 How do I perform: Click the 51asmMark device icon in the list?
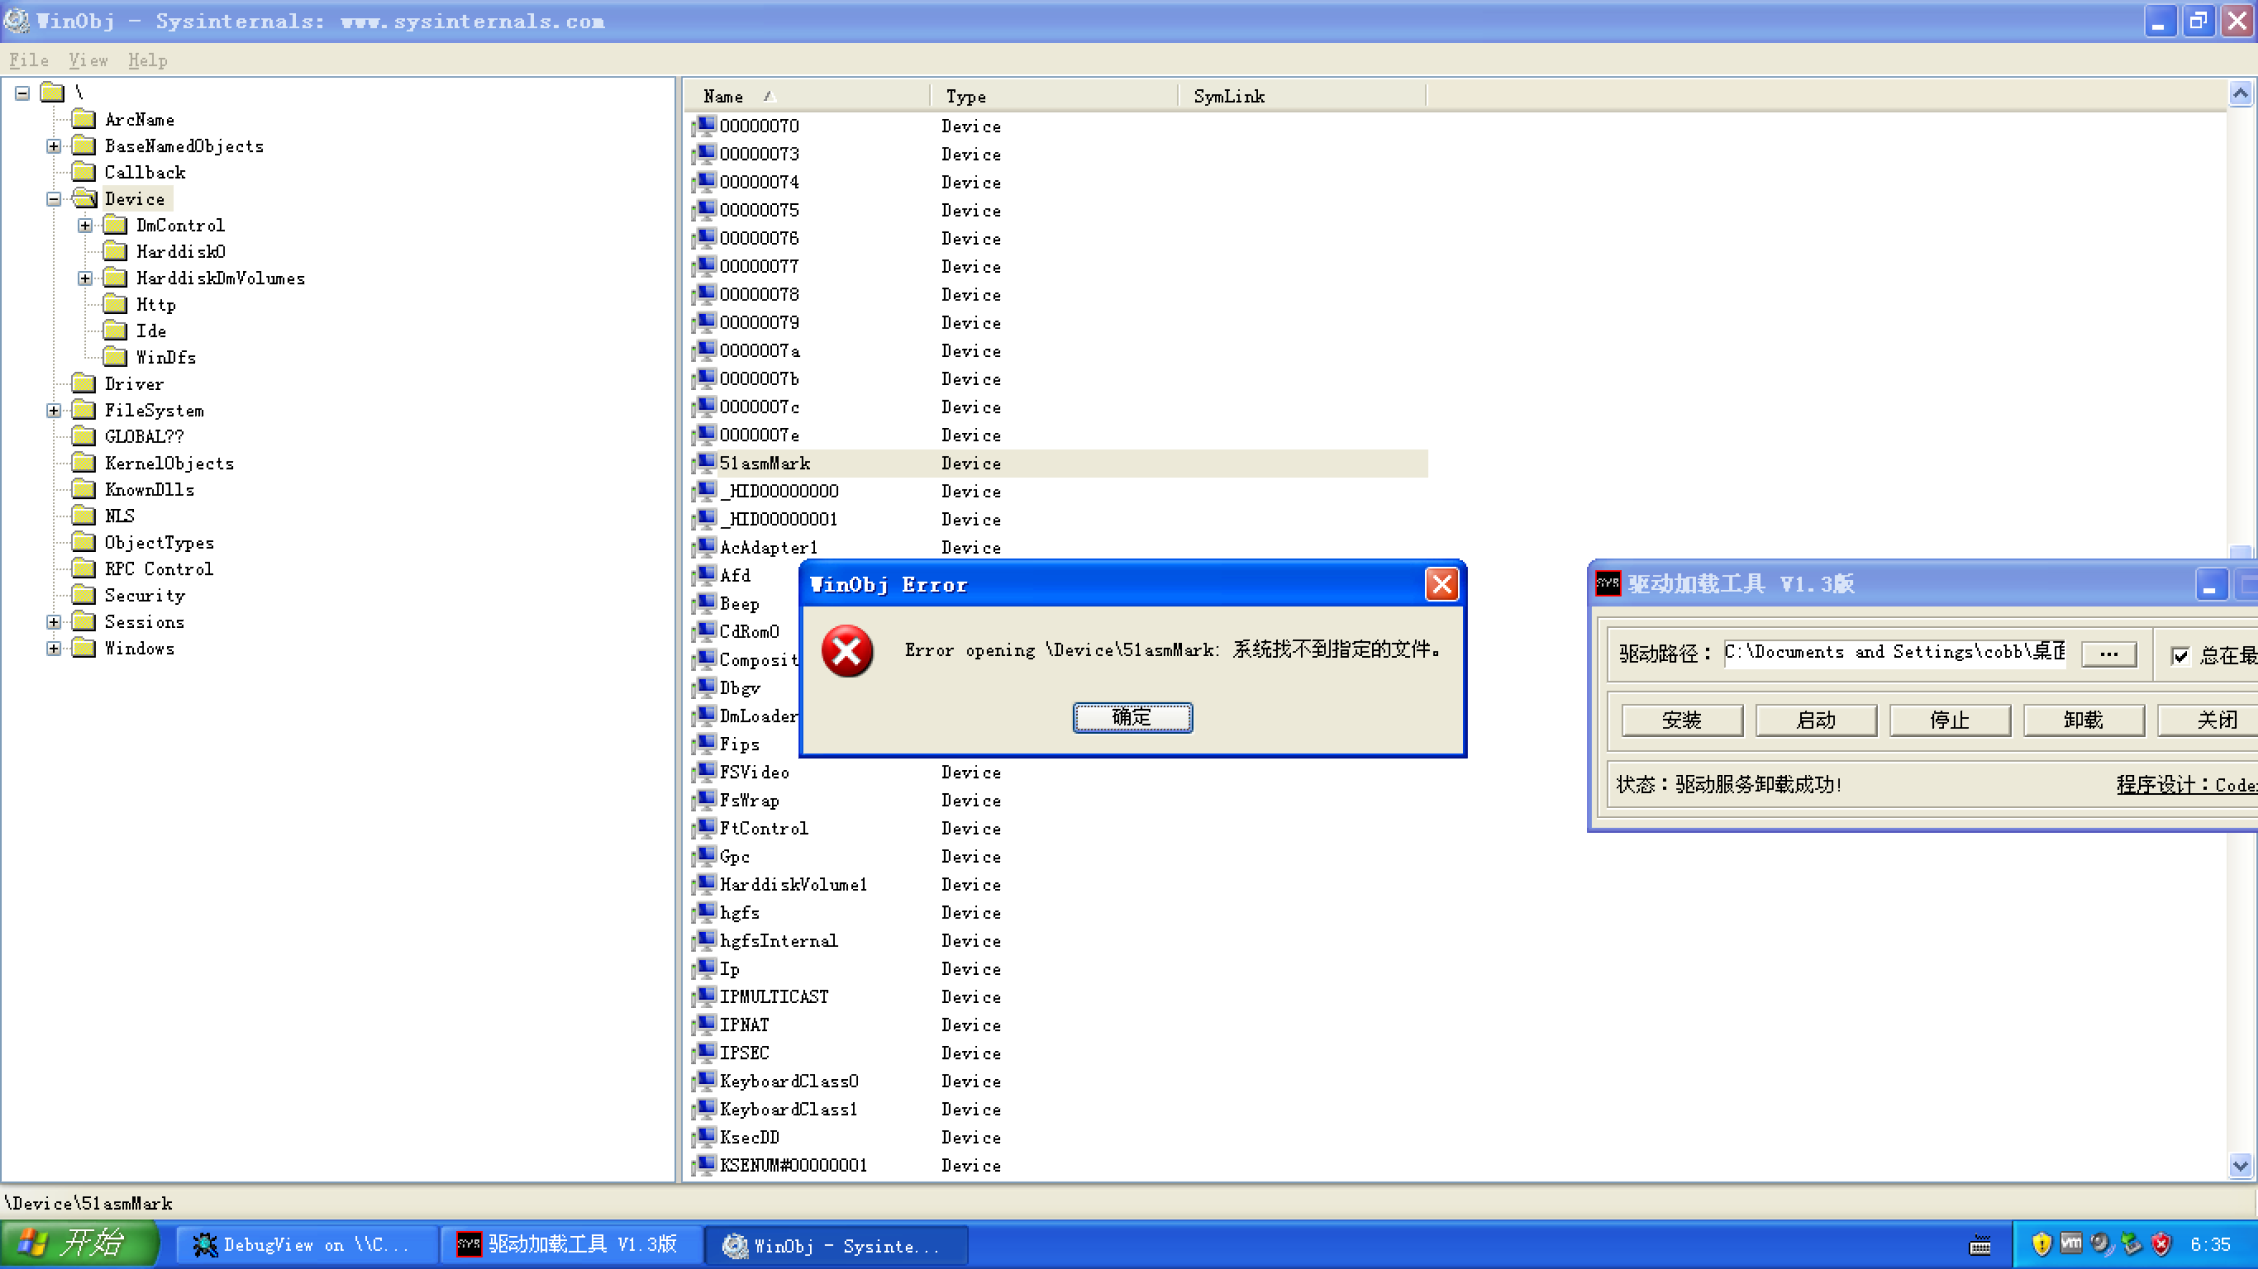tap(705, 463)
